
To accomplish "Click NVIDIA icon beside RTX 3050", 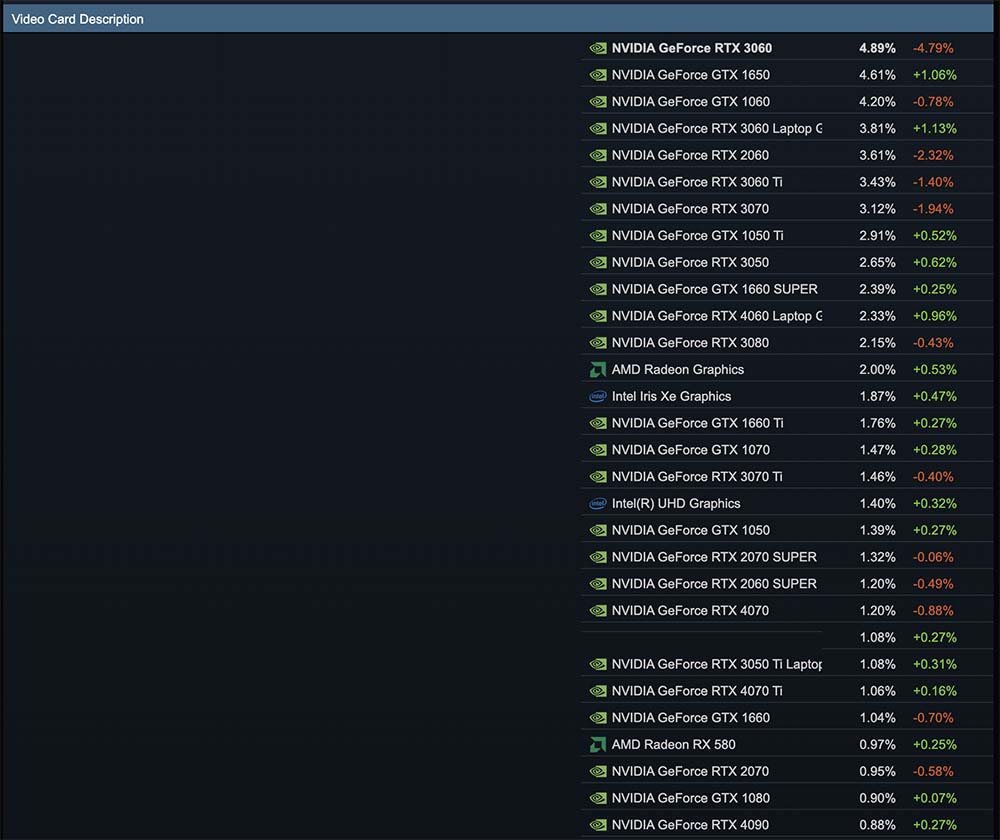I will click(x=598, y=263).
